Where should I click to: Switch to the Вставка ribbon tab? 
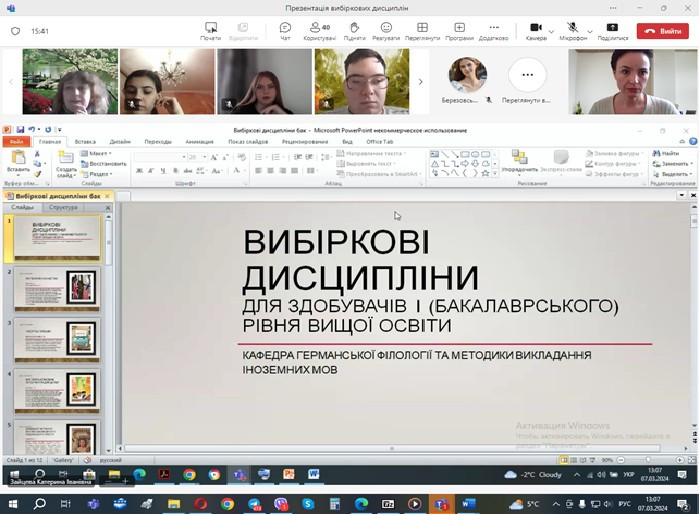point(85,142)
